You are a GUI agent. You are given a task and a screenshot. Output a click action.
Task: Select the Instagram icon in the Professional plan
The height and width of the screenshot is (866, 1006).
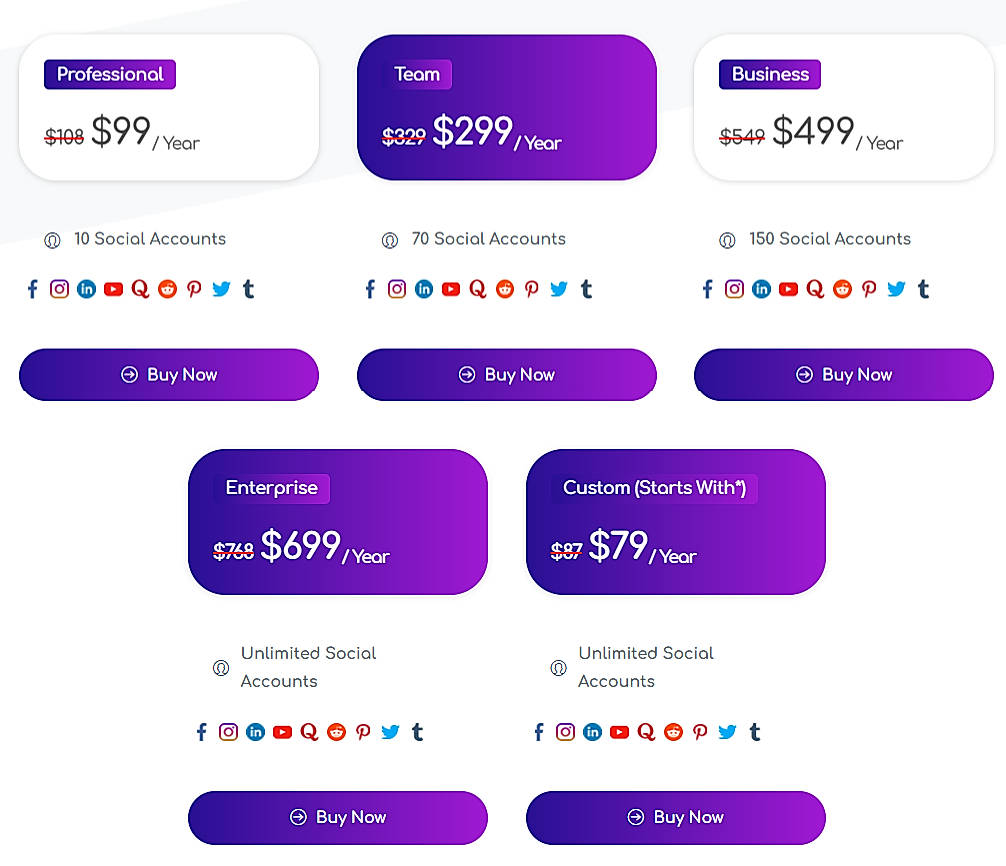(59, 289)
